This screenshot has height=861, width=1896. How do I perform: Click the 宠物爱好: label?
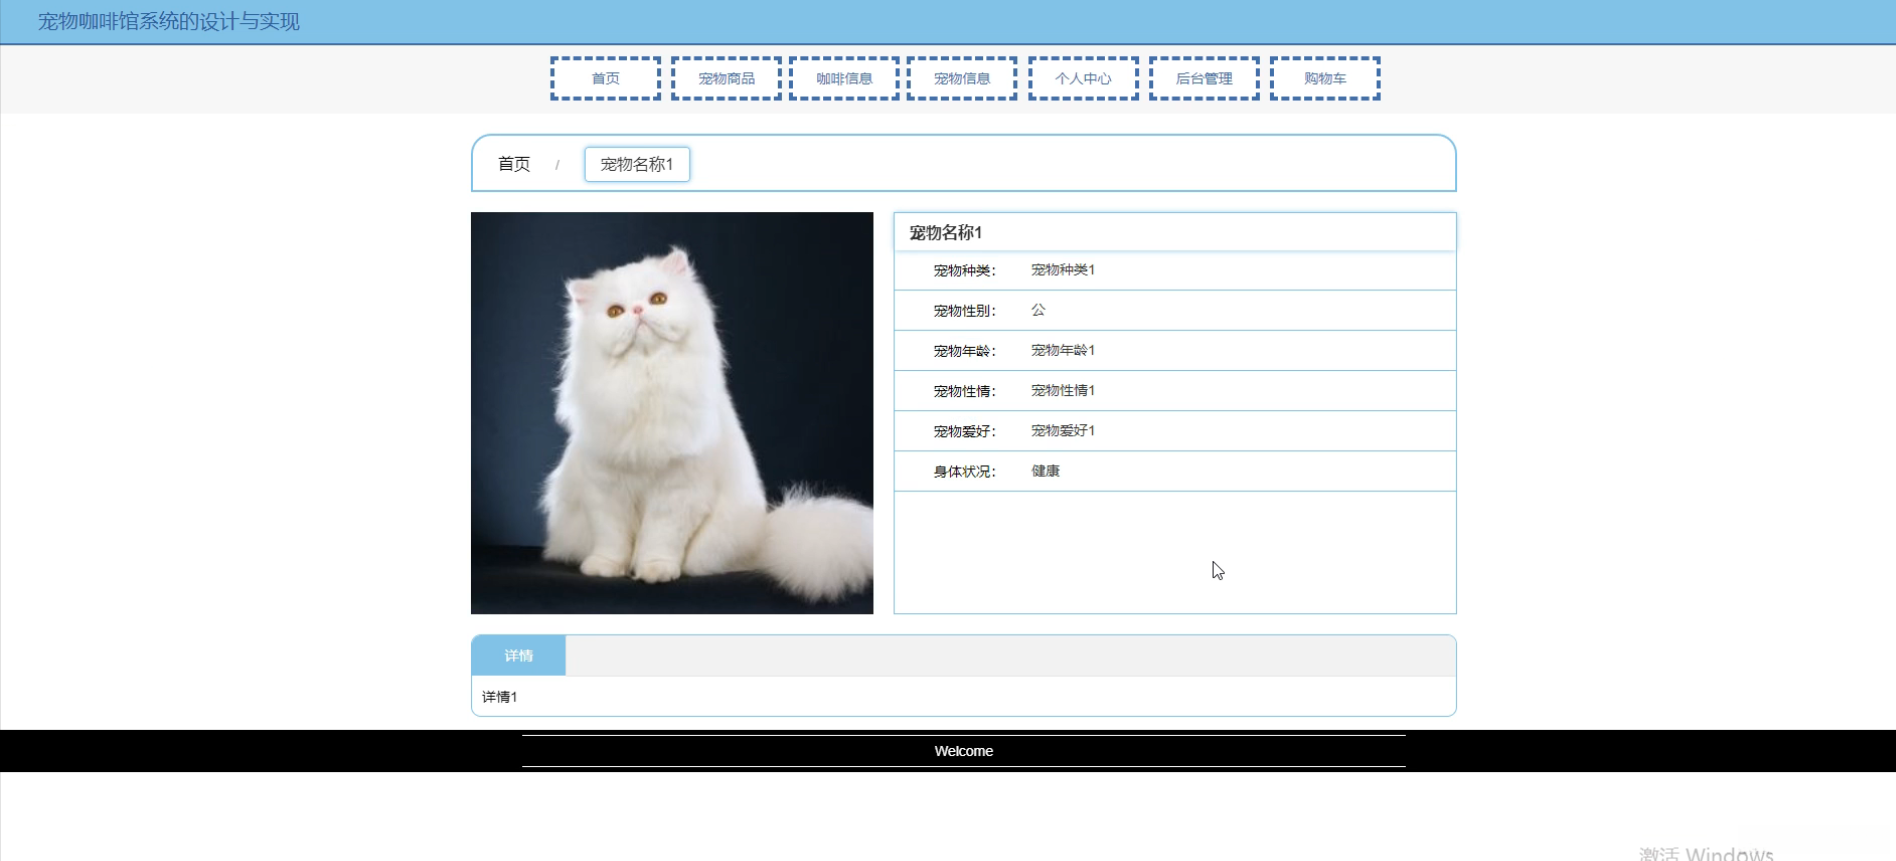tap(965, 432)
